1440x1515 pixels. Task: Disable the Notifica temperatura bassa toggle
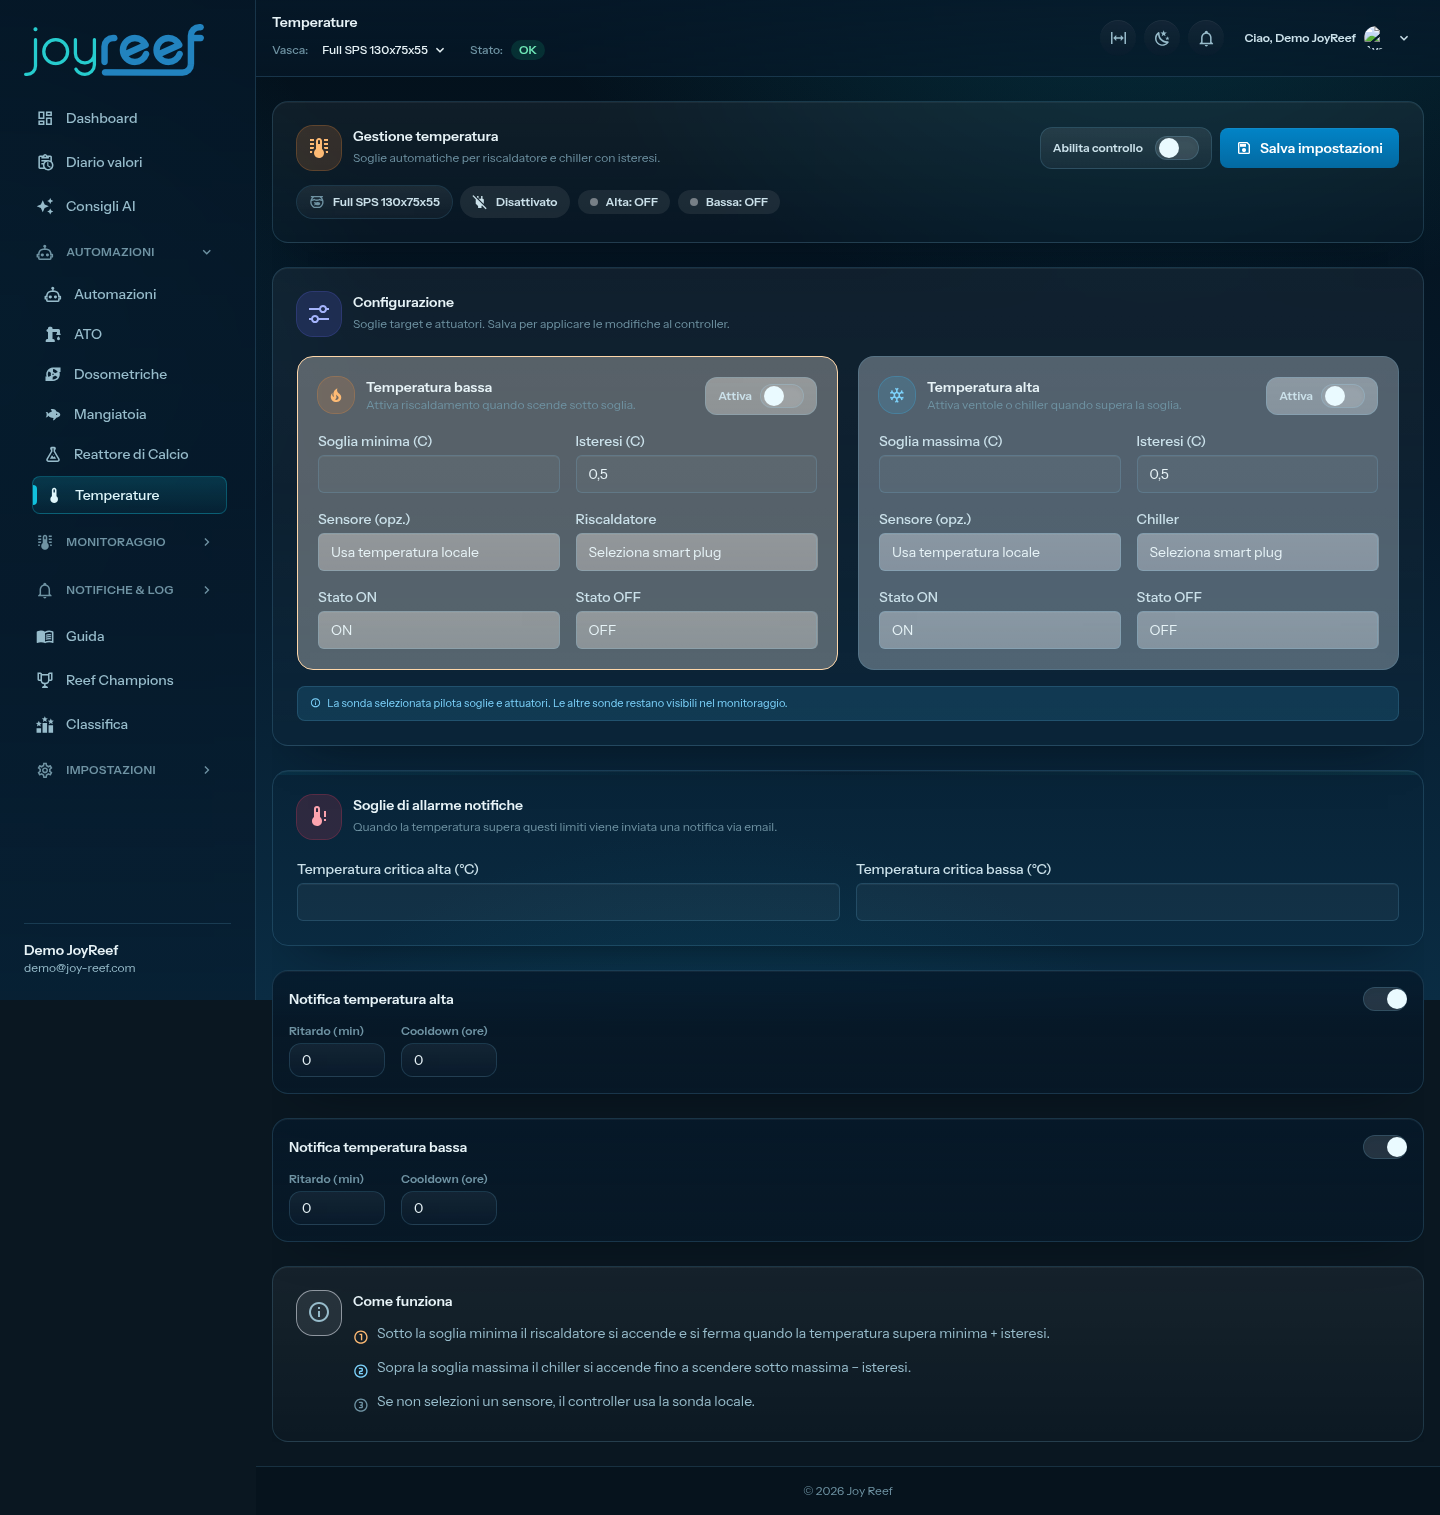point(1385,1147)
